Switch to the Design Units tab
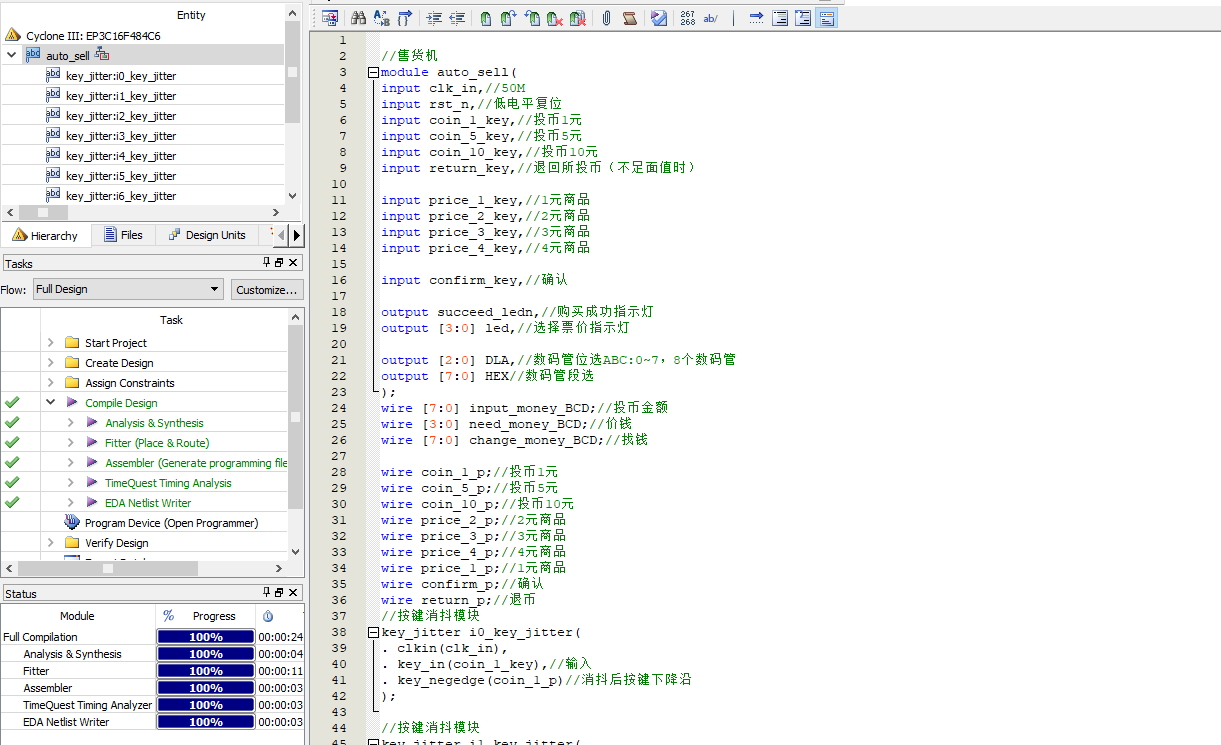The image size is (1221, 745). coord(206,235)
